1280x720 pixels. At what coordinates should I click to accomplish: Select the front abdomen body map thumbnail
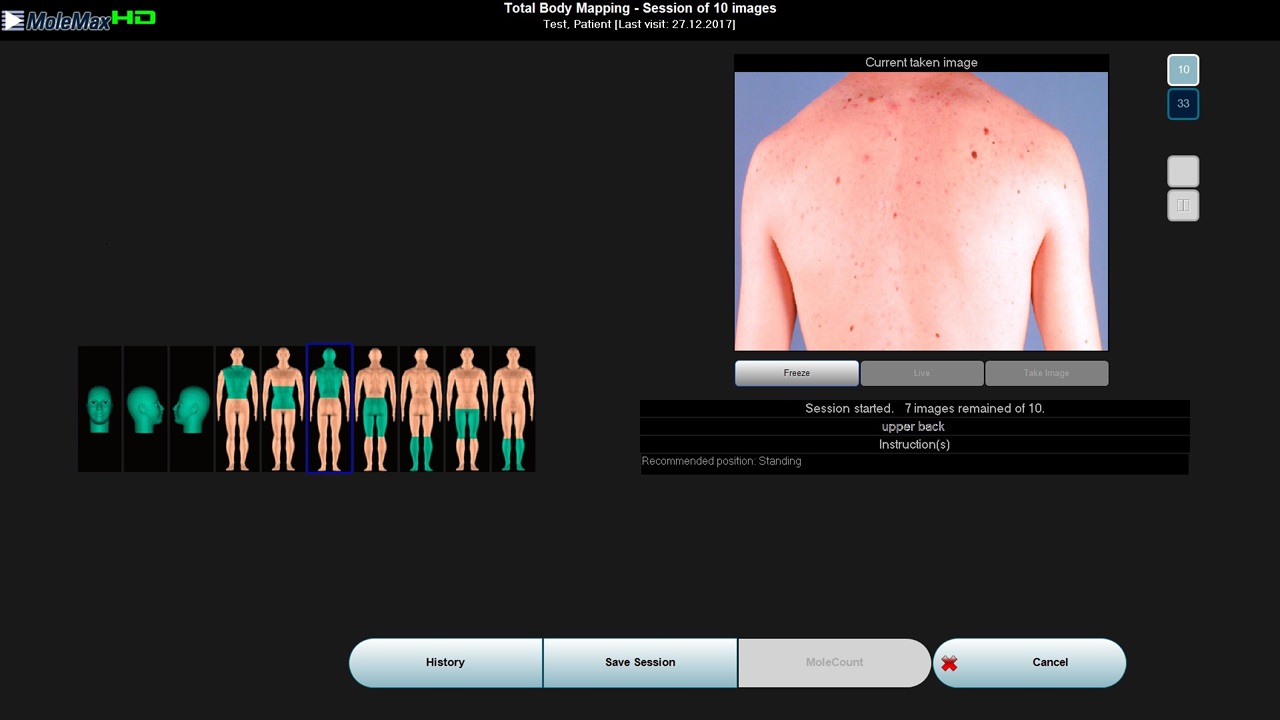tap(284, 409)
